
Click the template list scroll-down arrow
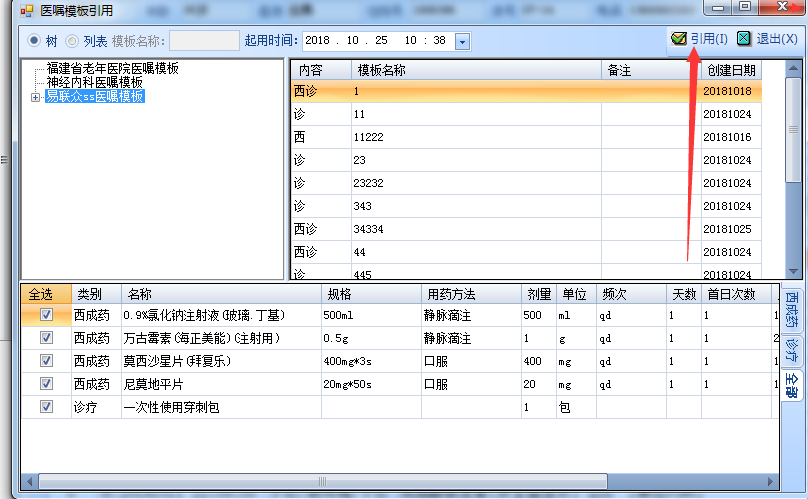point(793,272)
